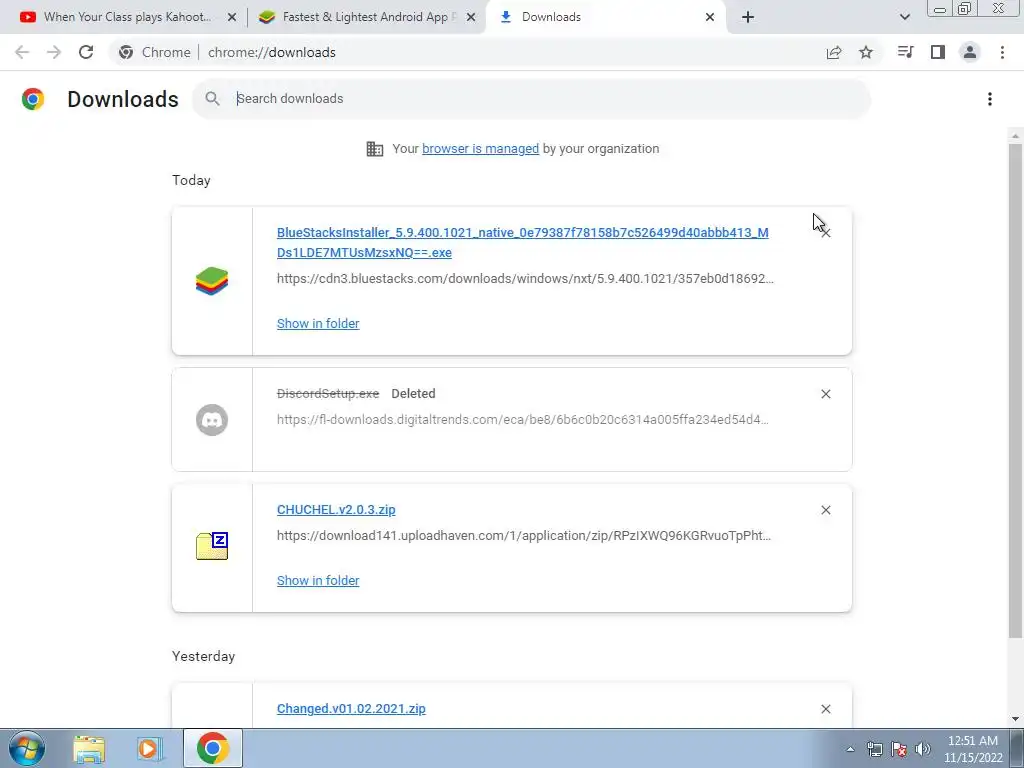This screenshot has width=1024, height=768.
Task: Open the taskbar clock showing 12:51 AM
Action: (972, 749)
